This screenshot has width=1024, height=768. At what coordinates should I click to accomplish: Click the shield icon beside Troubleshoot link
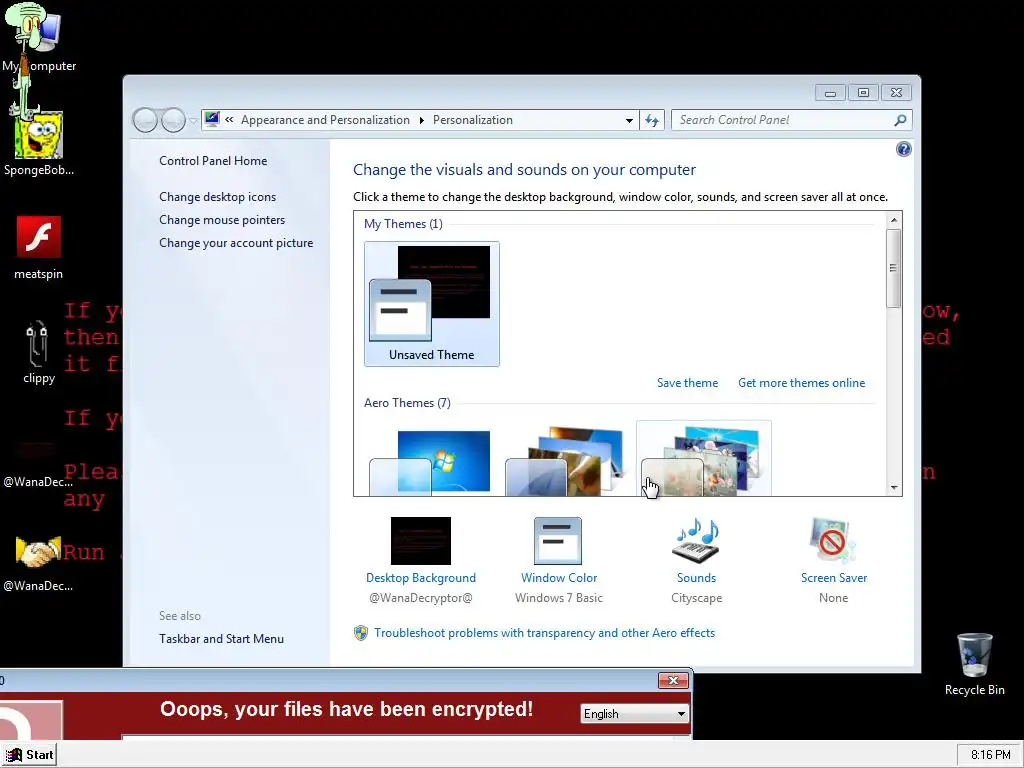click(x=360, y=633)
